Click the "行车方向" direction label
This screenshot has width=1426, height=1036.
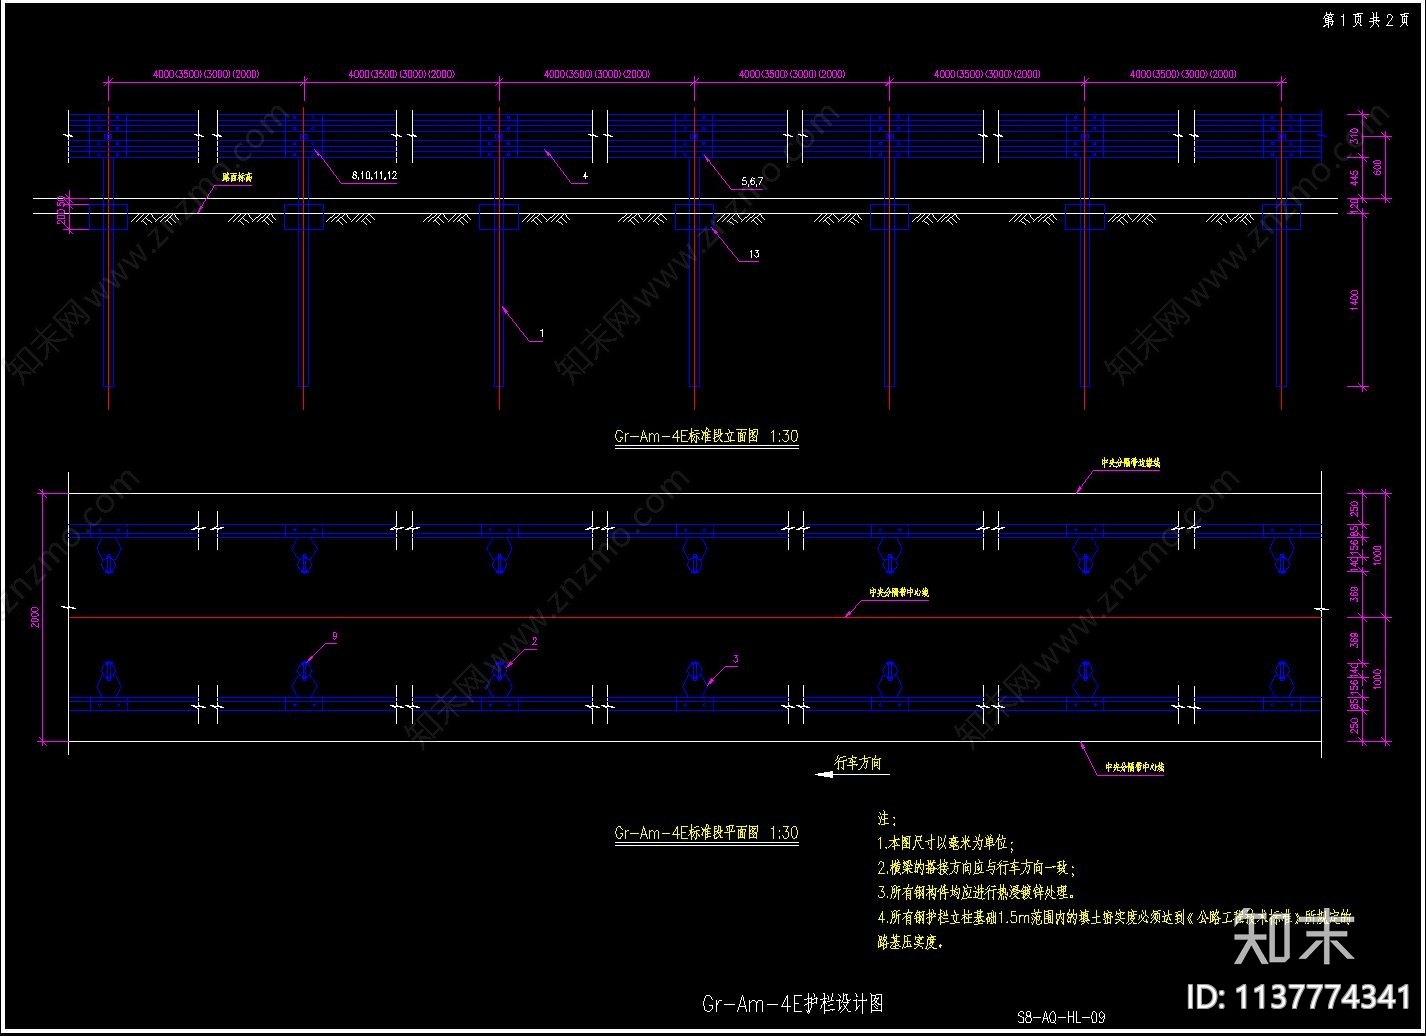858,763
